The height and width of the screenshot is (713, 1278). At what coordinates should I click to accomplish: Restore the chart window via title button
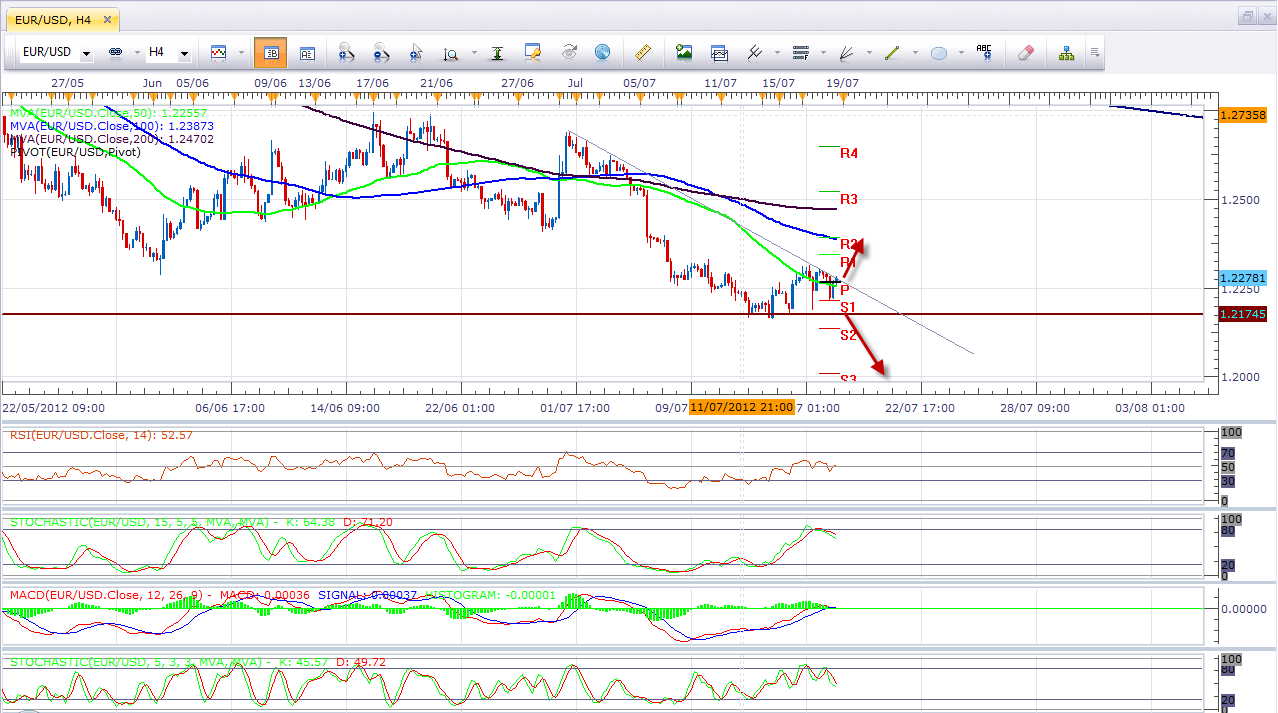1248,17
